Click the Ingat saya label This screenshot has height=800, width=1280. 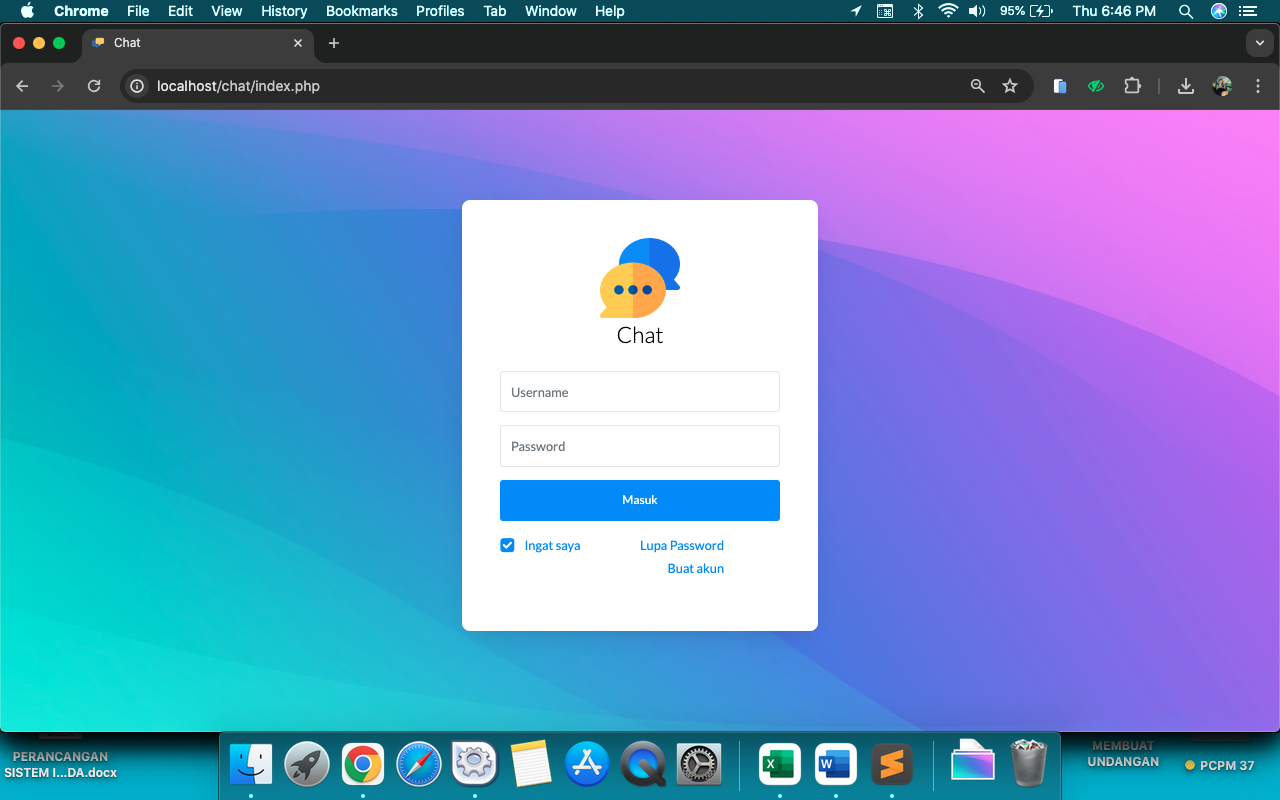(x=552, y=545)
